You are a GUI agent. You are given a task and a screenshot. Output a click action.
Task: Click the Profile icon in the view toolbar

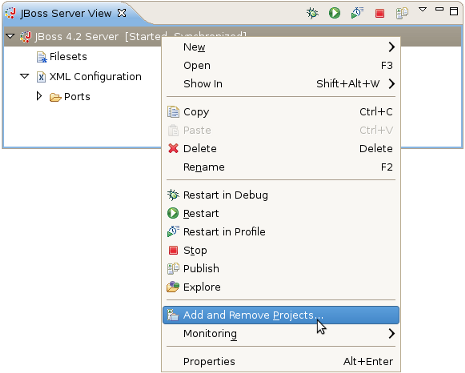[x=357, y=13]
